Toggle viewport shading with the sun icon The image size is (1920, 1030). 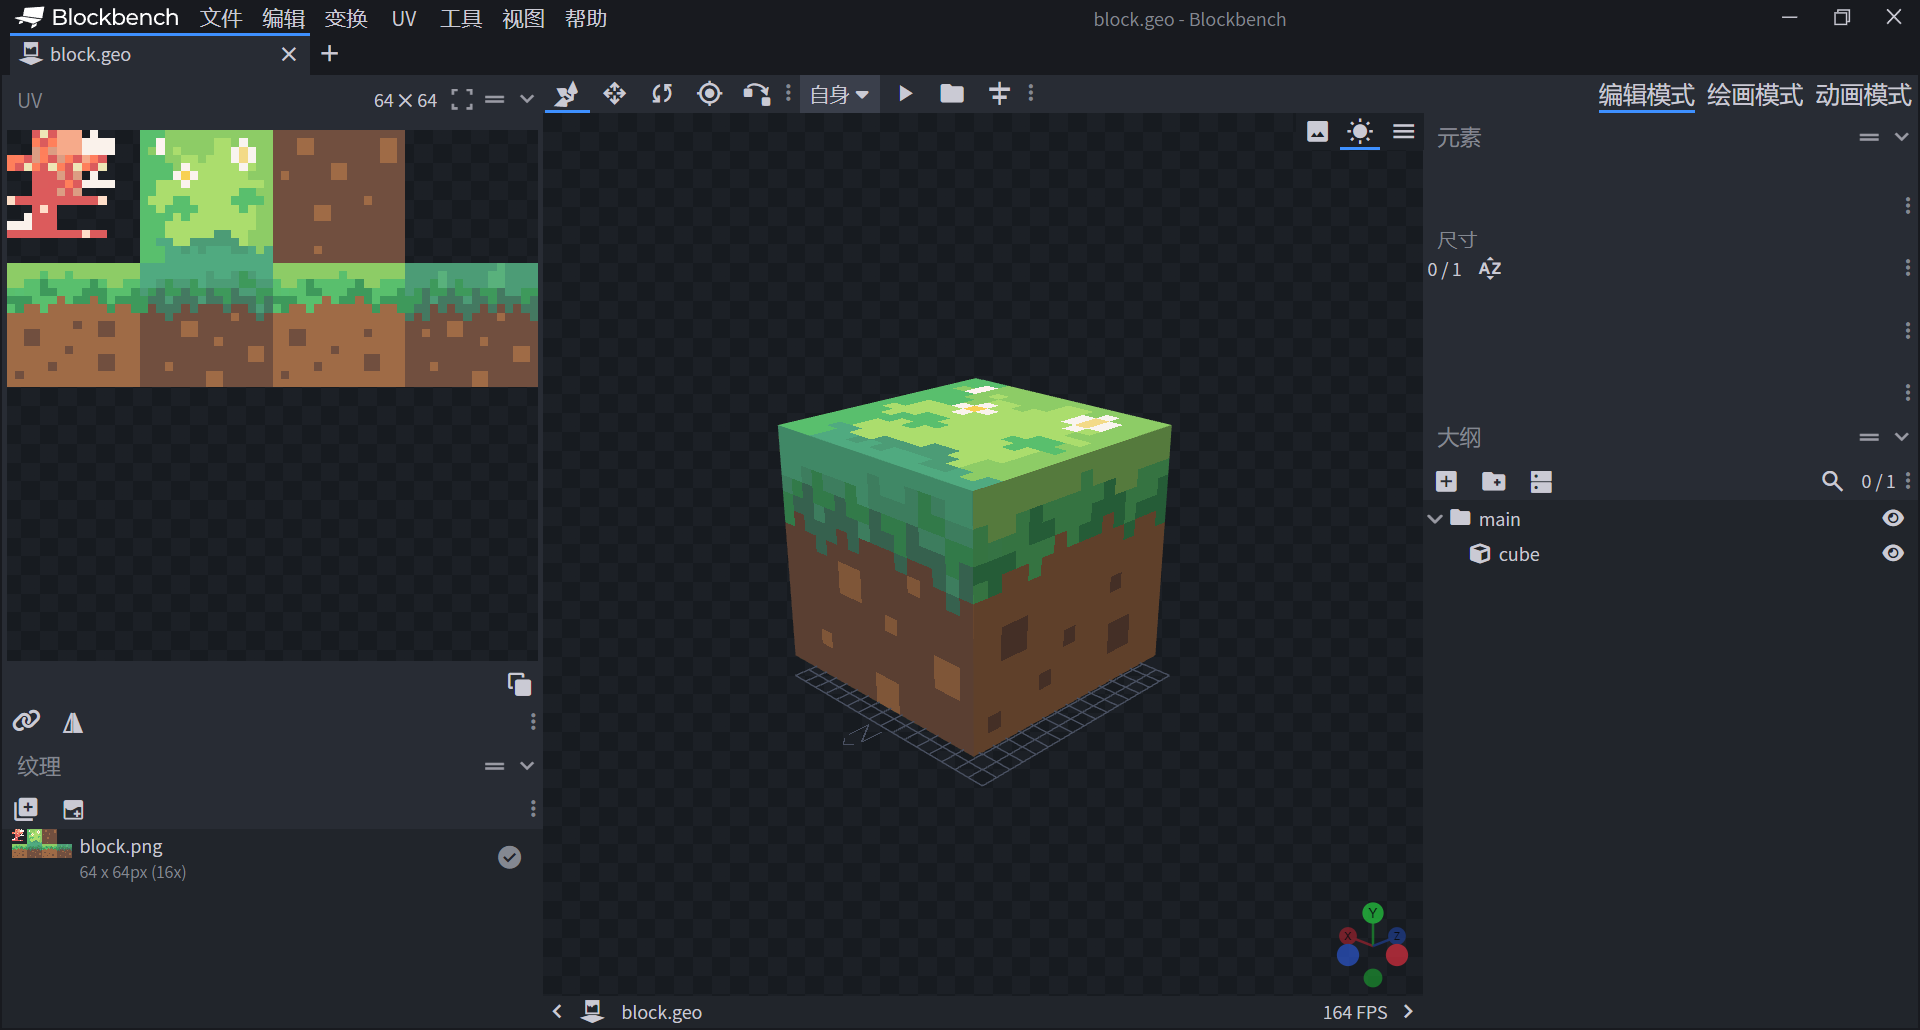[1359, 131]
